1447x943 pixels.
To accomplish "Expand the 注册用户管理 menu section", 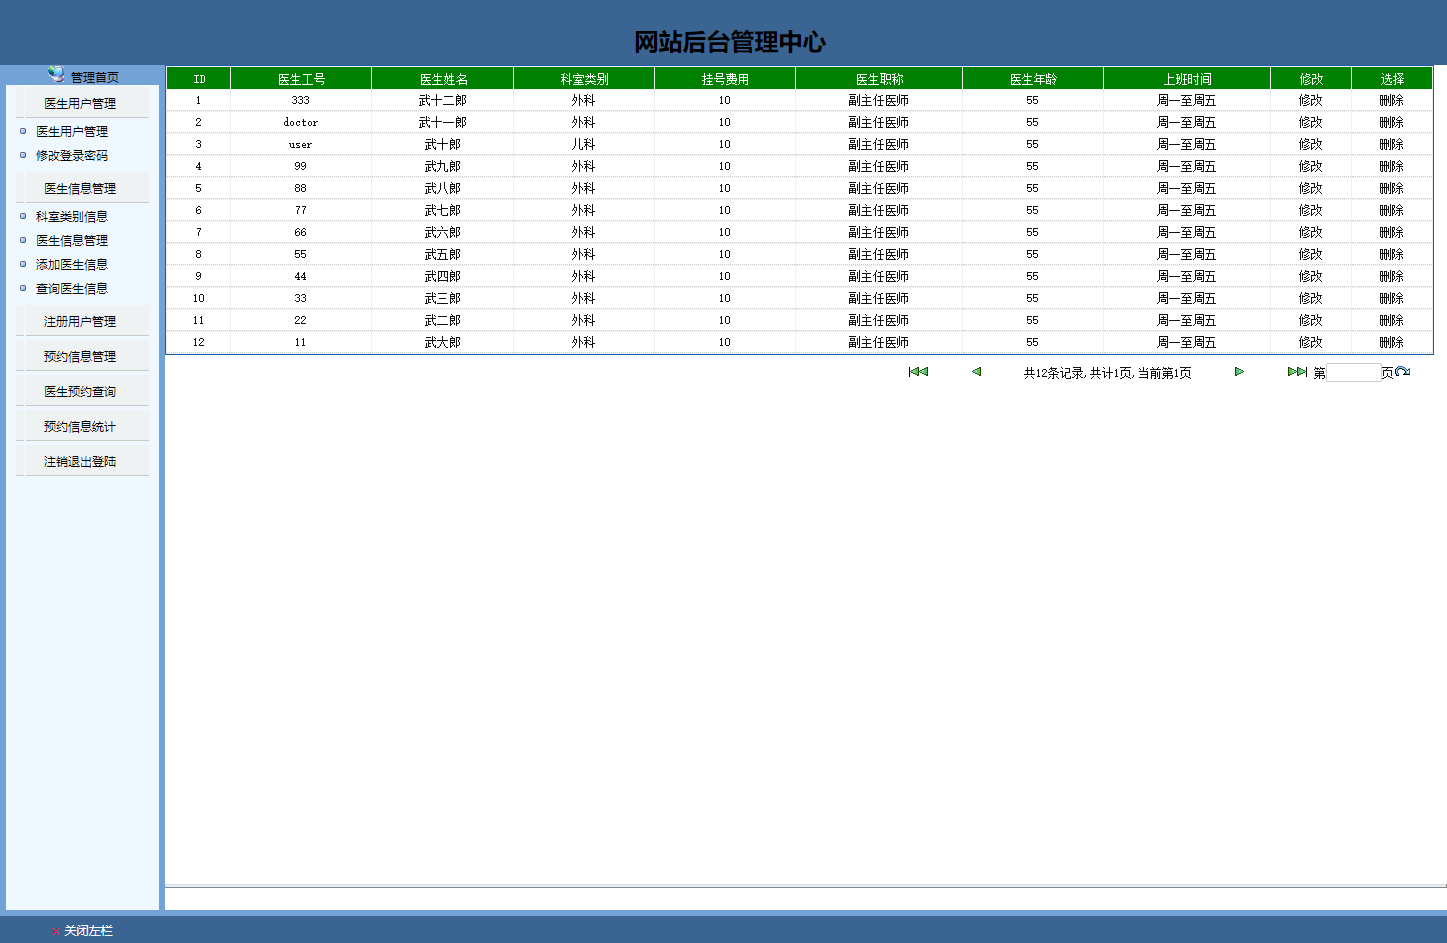I will [x=80, y=321].
